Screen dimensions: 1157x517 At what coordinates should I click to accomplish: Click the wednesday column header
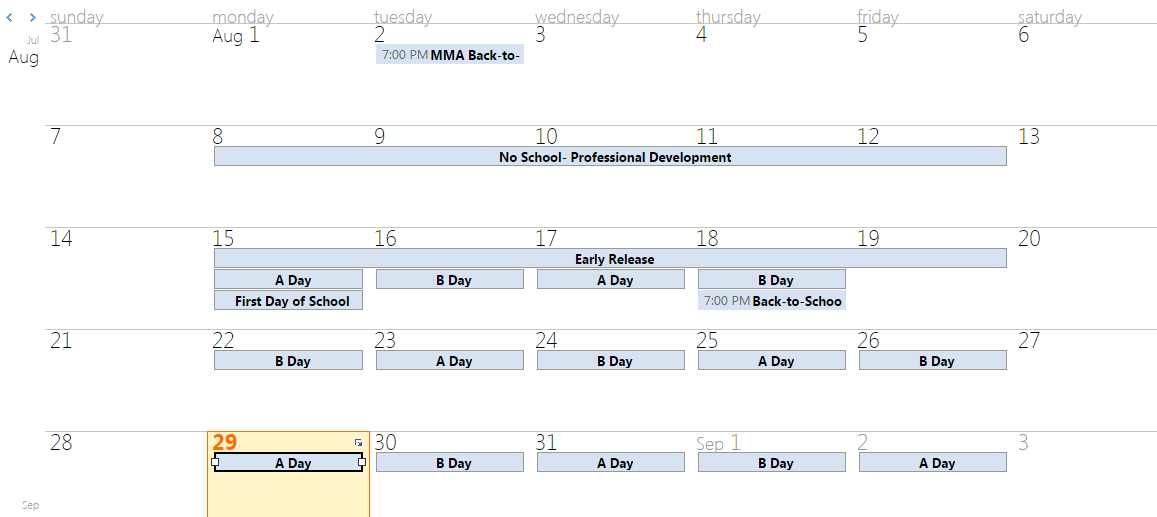click(x=577, y=17)
